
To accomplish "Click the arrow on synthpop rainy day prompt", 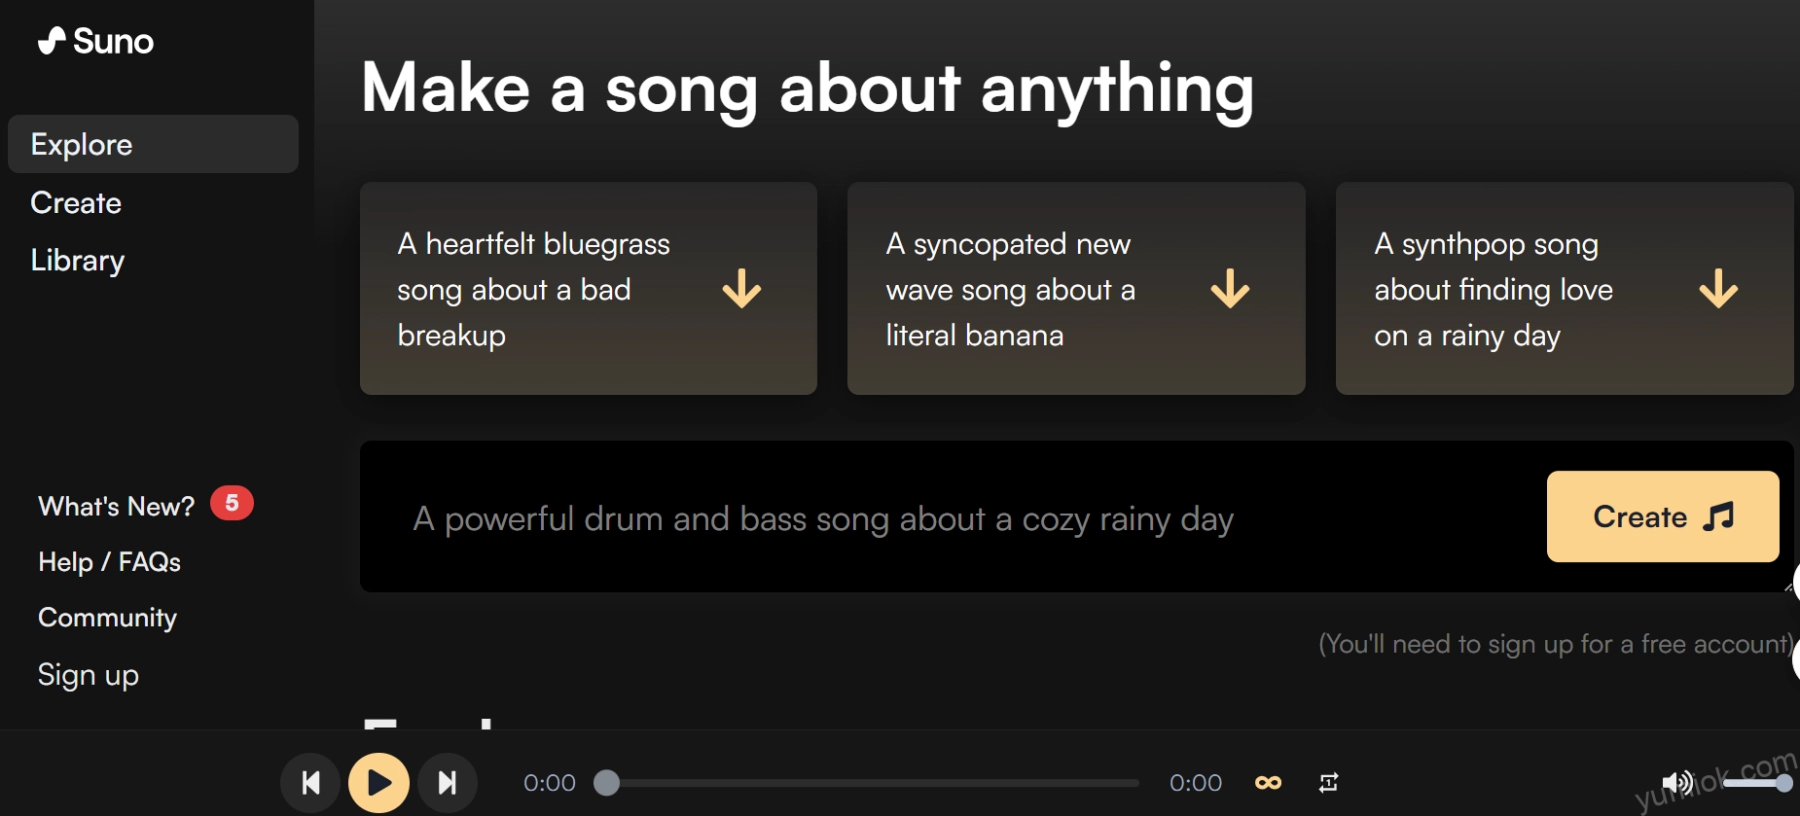I will (x=1717, y=289).
